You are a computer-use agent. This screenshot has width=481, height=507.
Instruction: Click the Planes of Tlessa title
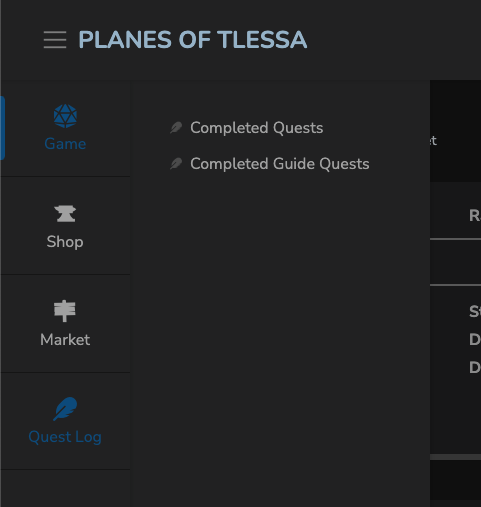[193, 40]
